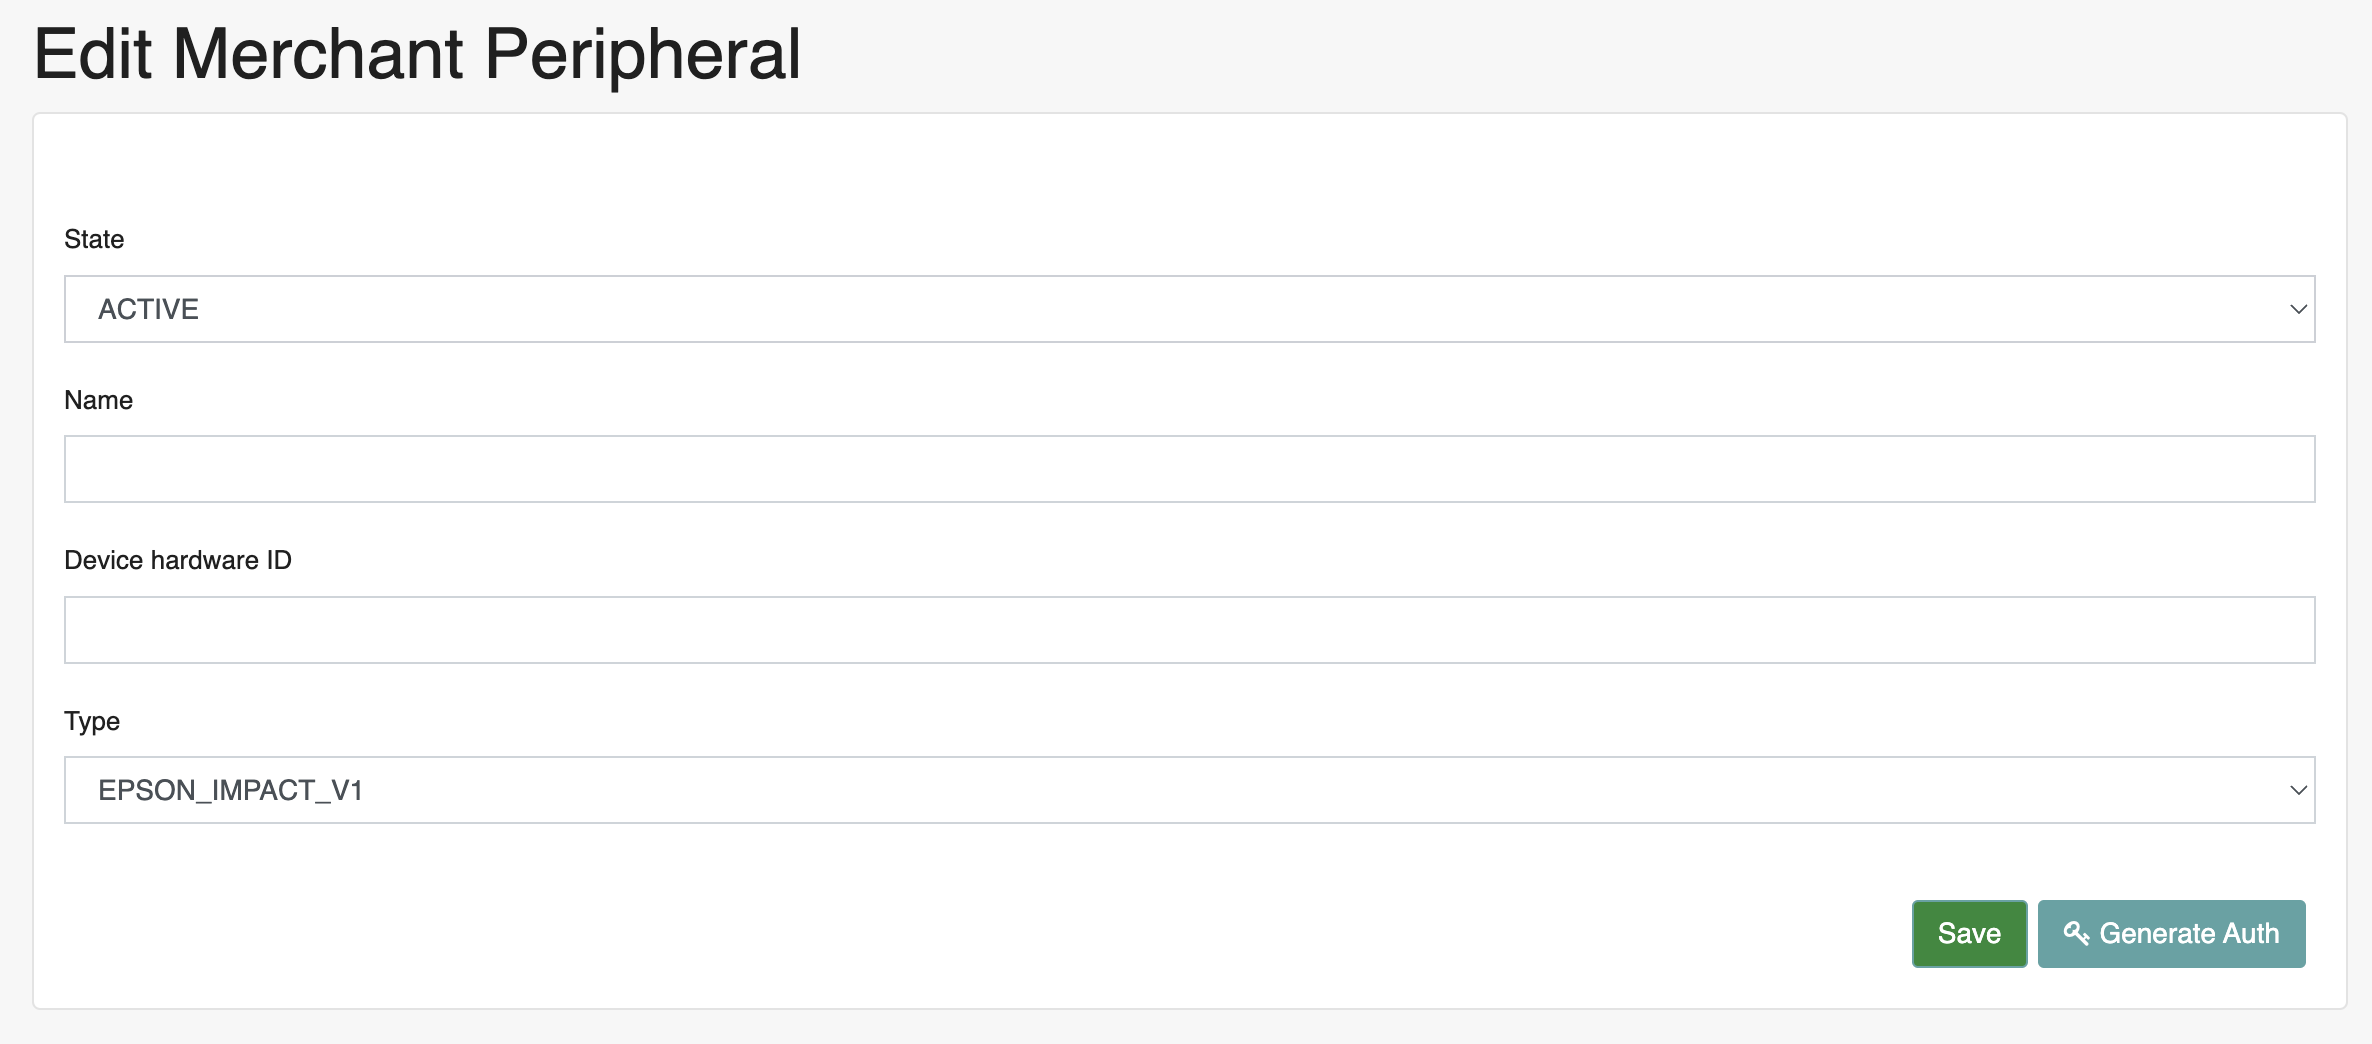Focus the Device hardware ID field
The image size is (2372, 1044).
click(x=1189, y=630)
